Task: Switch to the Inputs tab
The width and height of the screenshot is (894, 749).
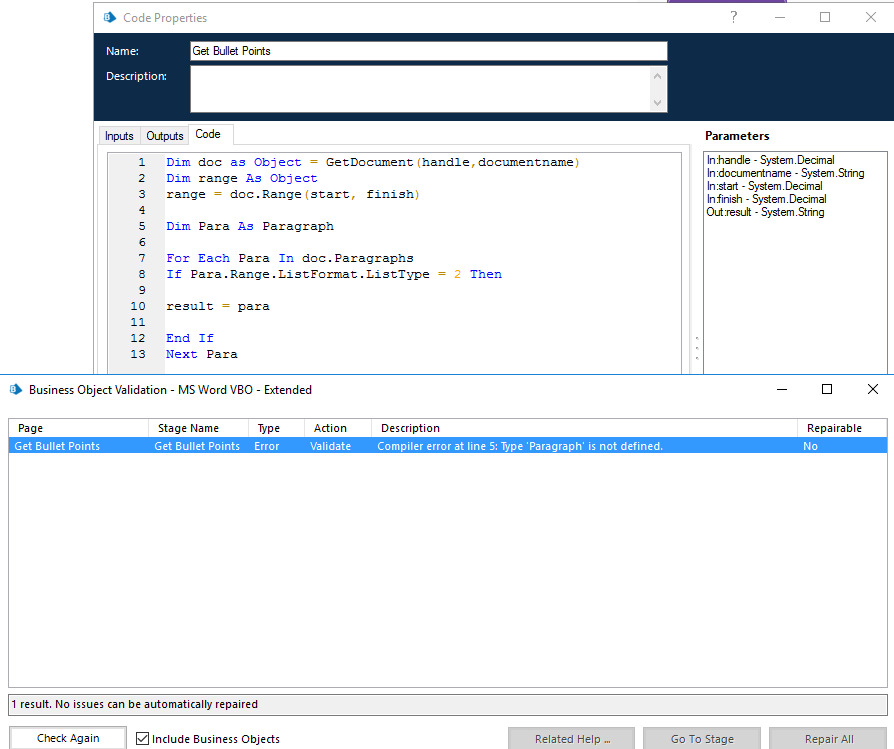Action: click(x=119, y=135)
